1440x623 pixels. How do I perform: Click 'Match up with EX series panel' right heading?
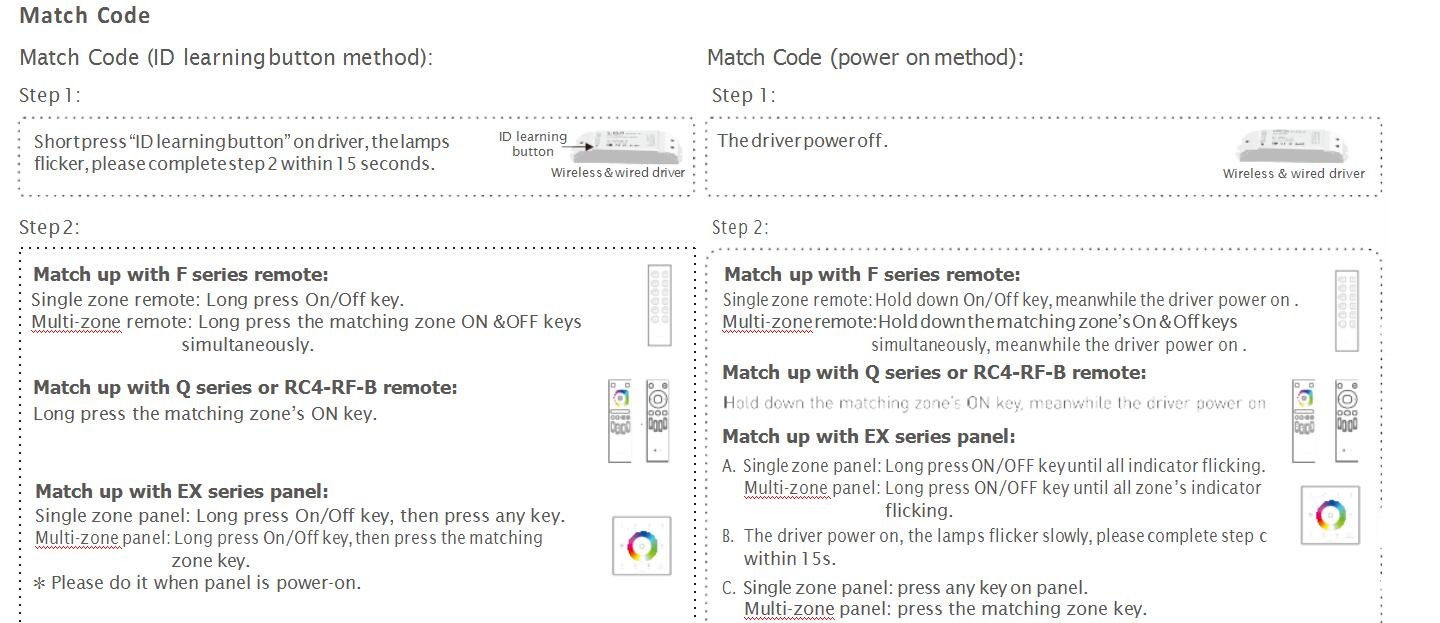point(869,436)
